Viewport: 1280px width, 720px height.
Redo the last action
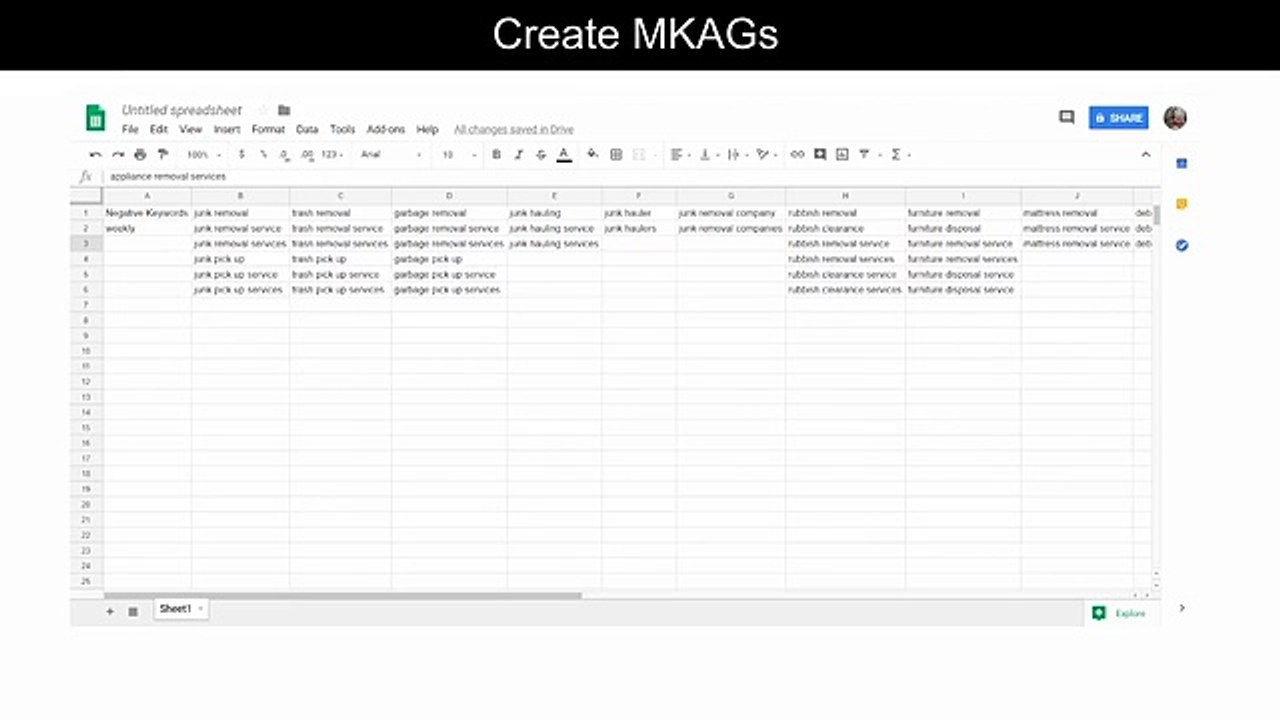[118, 155]
